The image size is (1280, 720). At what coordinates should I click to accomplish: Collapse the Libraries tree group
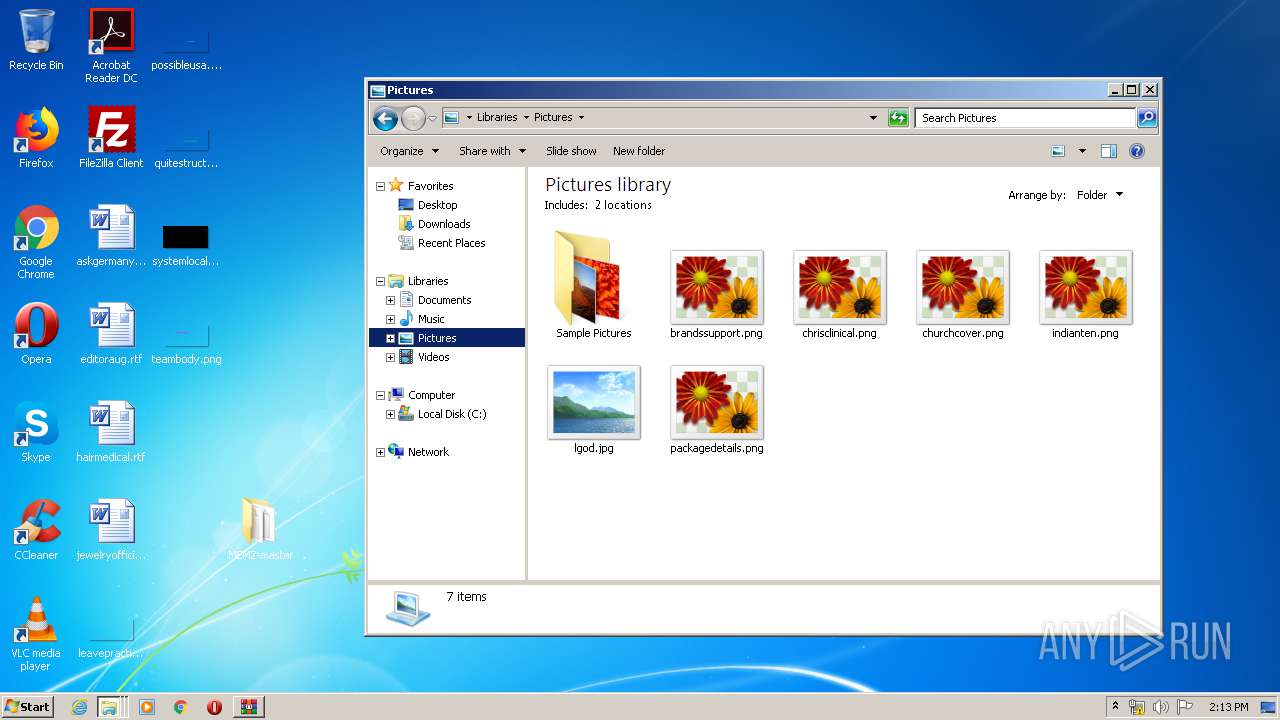[380, 281]
